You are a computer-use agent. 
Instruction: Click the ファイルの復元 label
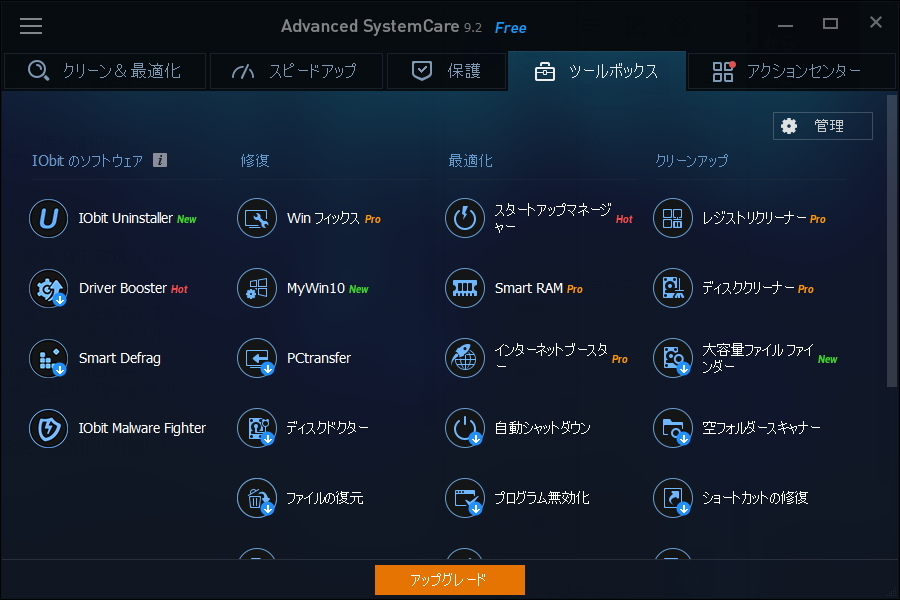(x=325, y=498)
